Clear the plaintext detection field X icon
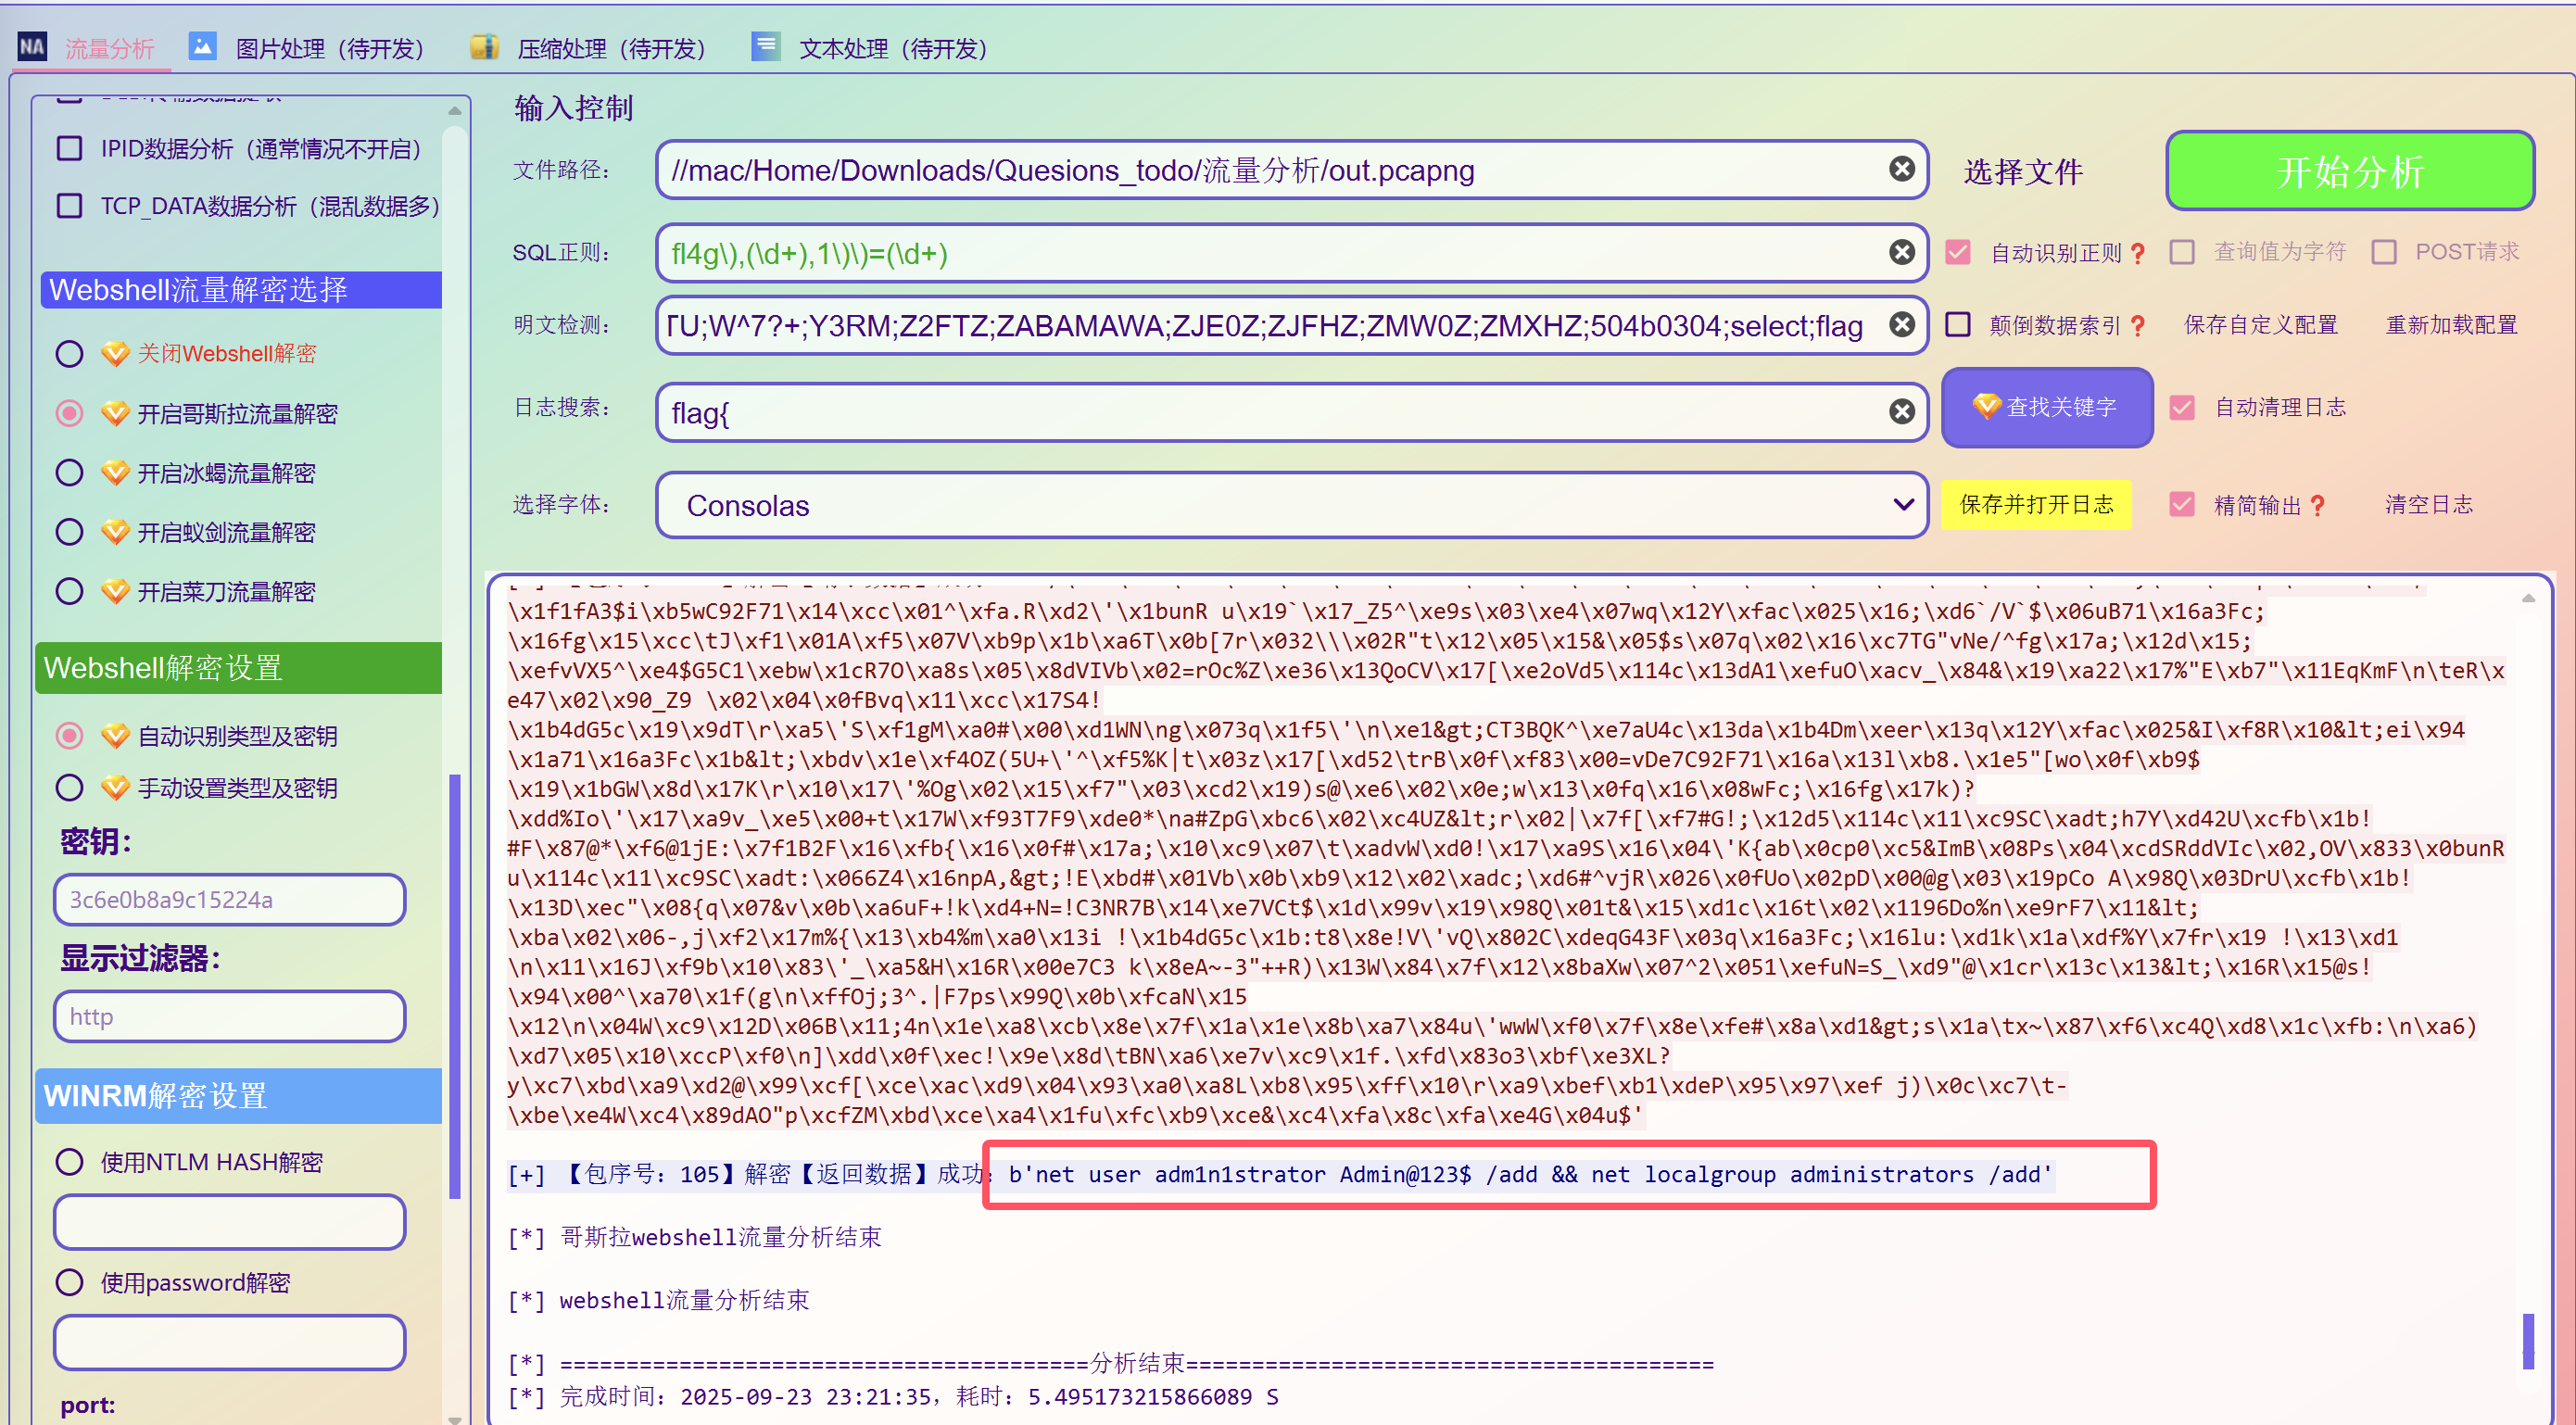Image resolution: width=2576 pixels, height=1425 pixels. point(1901,324)
